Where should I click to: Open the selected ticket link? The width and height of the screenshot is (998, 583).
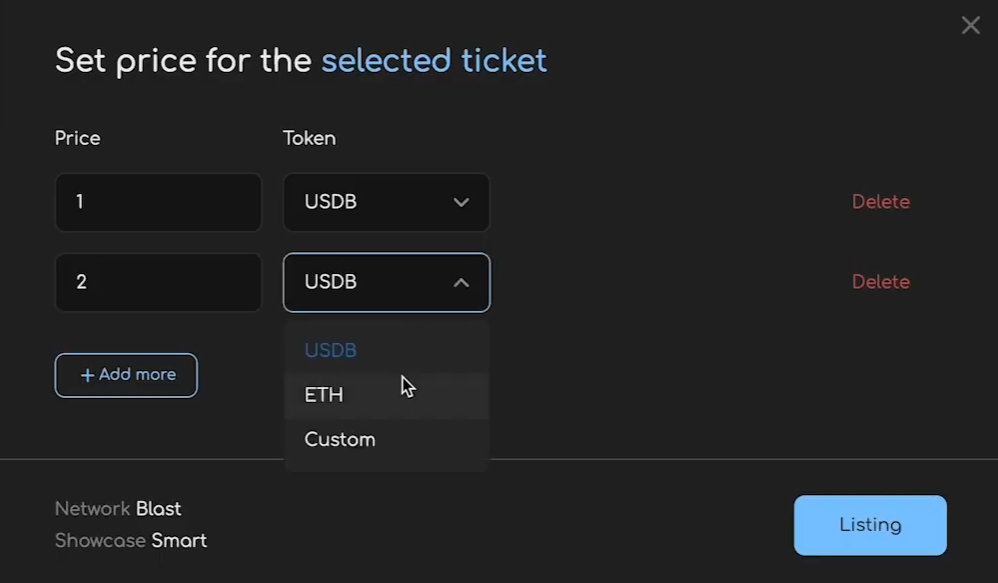pyautogui.click(x=433, y=60)
